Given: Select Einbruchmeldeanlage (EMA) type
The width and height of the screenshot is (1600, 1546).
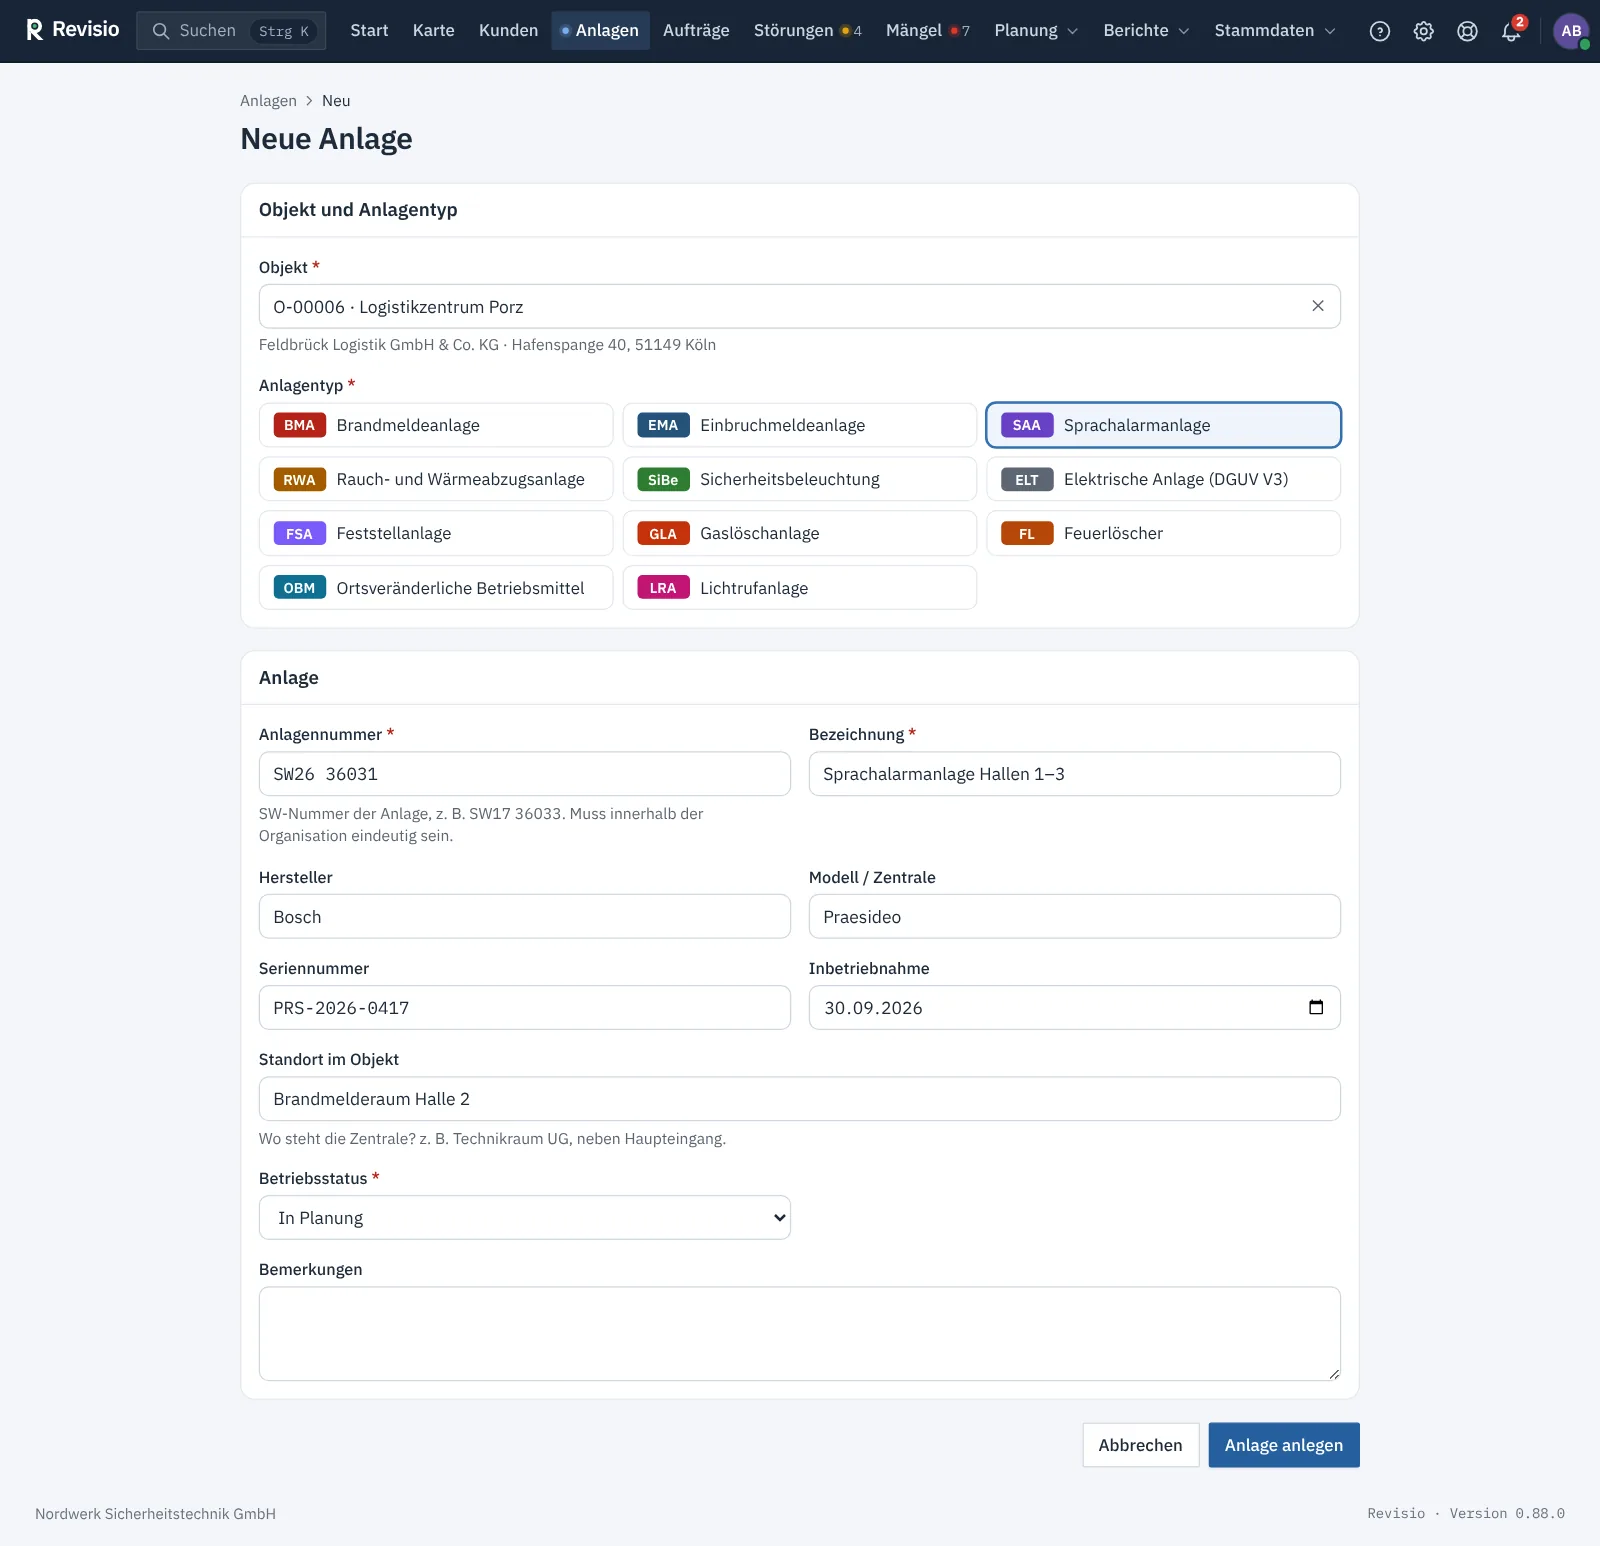Looking at the screenshot, I should (x=799, y=425).
